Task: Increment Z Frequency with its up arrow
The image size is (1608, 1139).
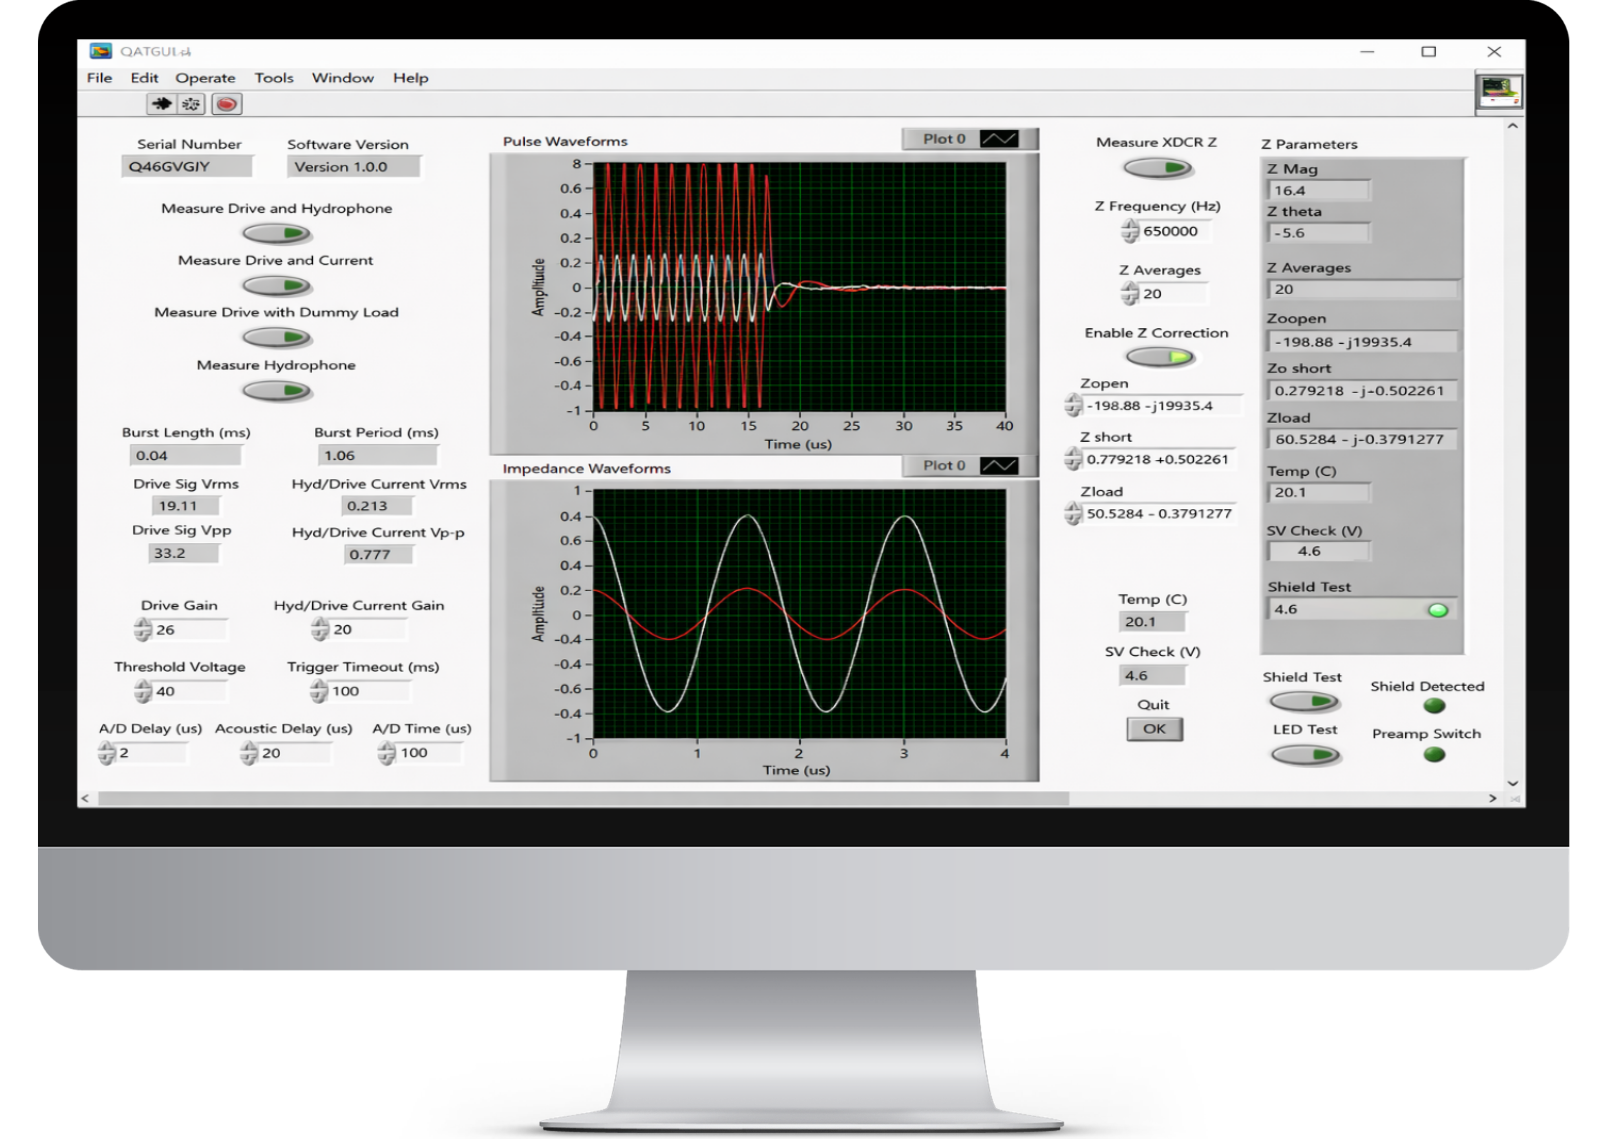Action: tap(1129, 226)
